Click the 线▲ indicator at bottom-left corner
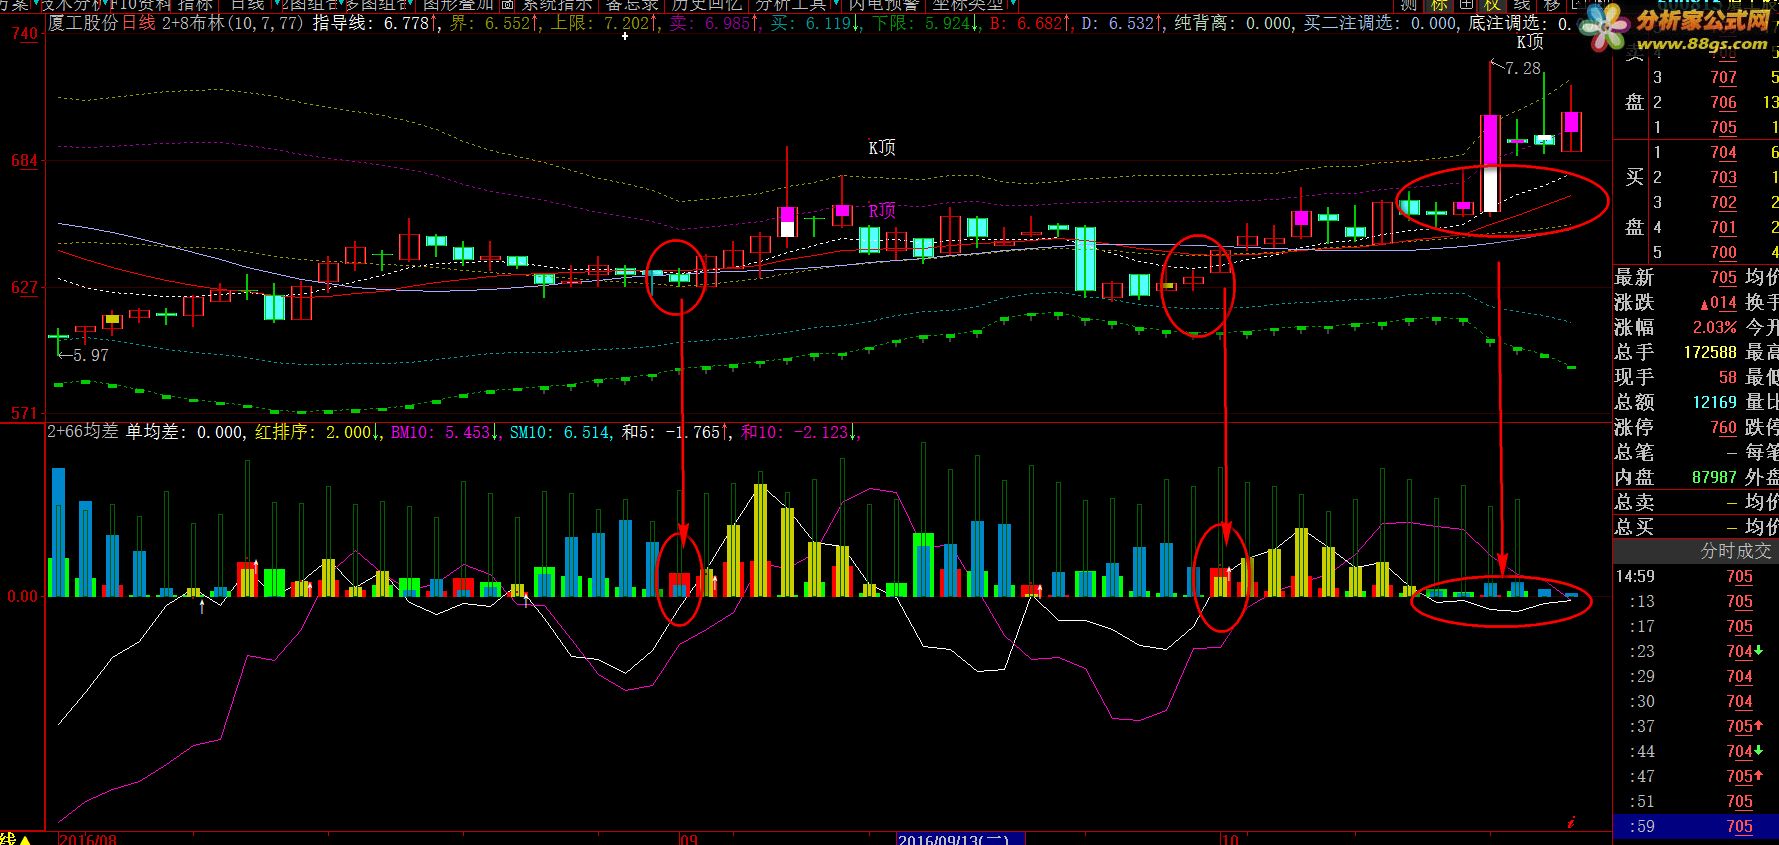The image size is (1779, 845). [15, 838]
